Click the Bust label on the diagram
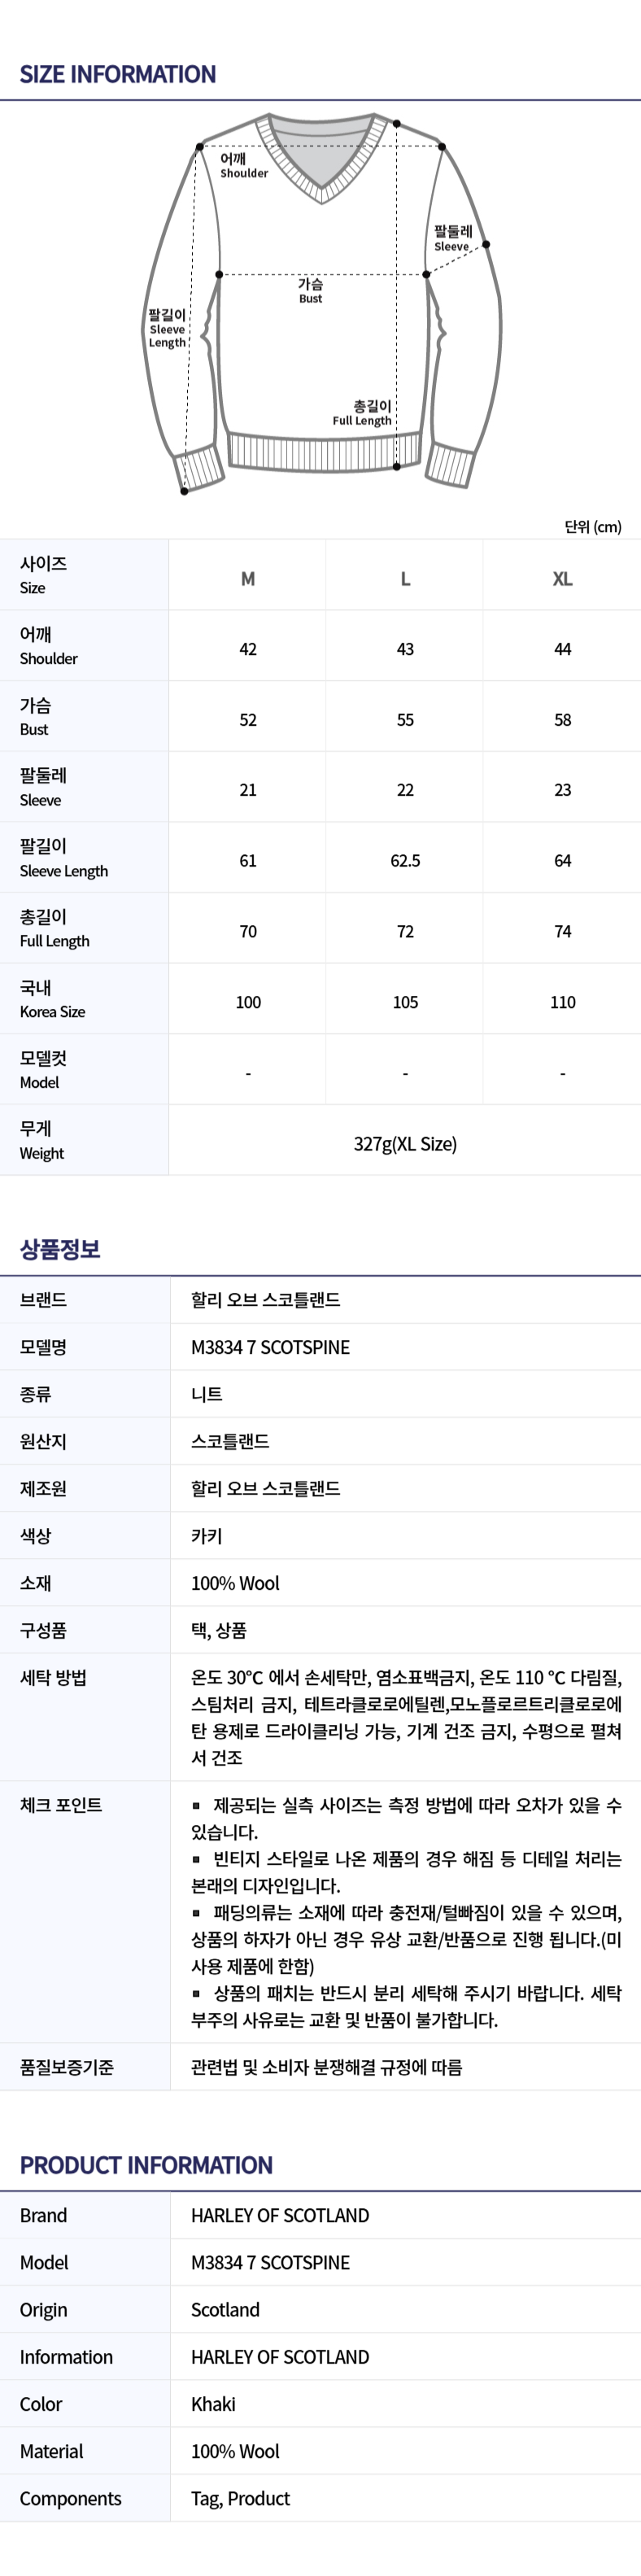641x2576 pixels. point(310,290)
